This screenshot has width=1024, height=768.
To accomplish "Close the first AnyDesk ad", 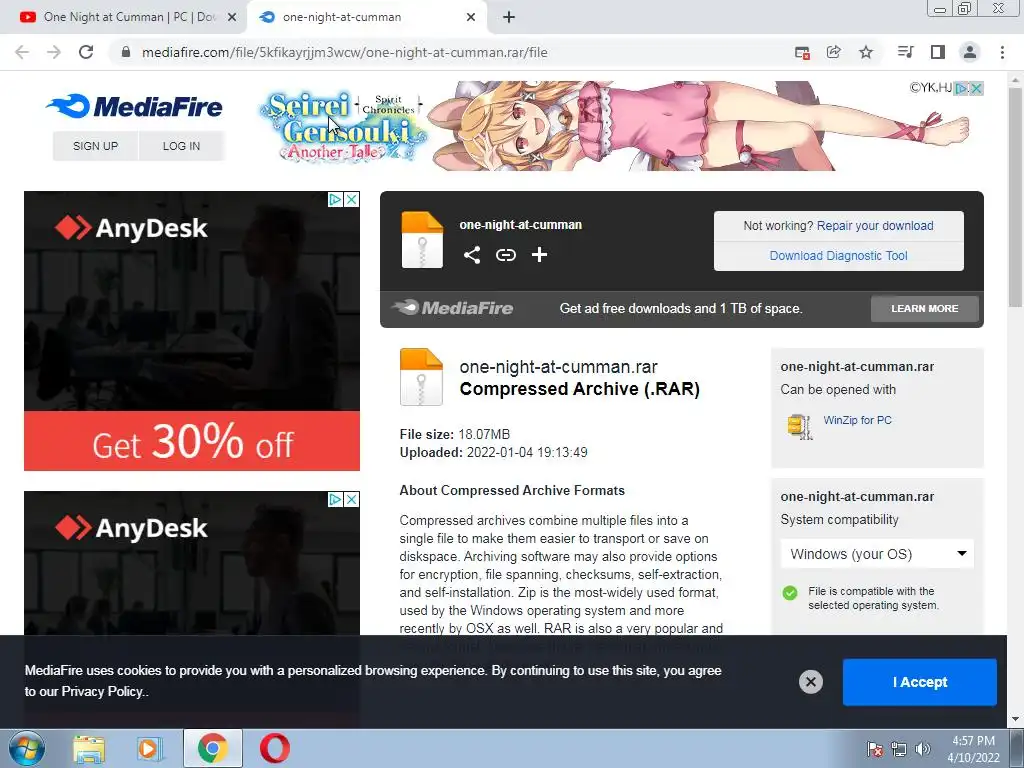I will pyautogui.click(x=351, y=199).
